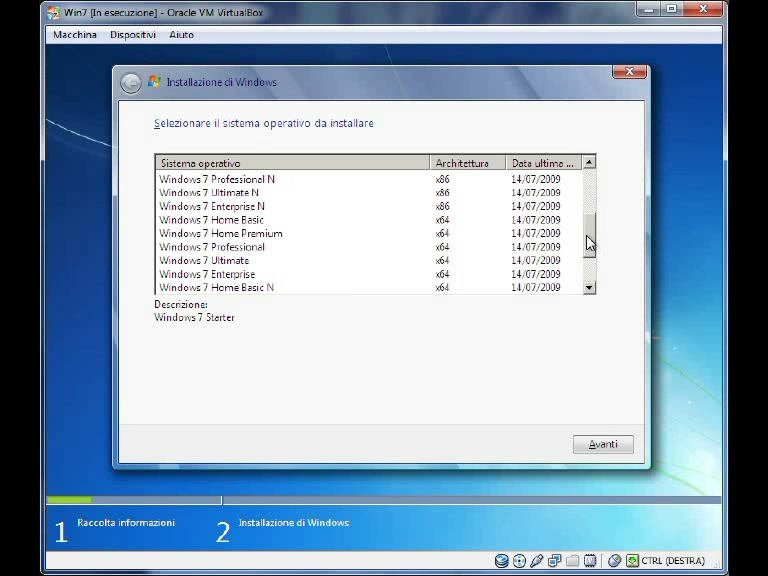The image size is (768, 576).
Task: Click the list scrollbar down arrow
Action: coord(589,288)
